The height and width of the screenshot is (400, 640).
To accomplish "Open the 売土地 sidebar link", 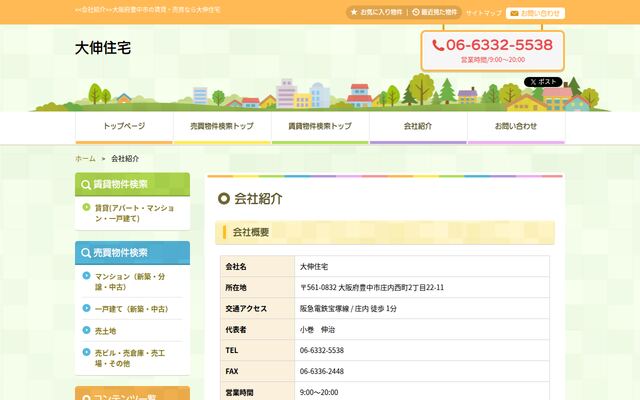I will (x=105, y=331).
